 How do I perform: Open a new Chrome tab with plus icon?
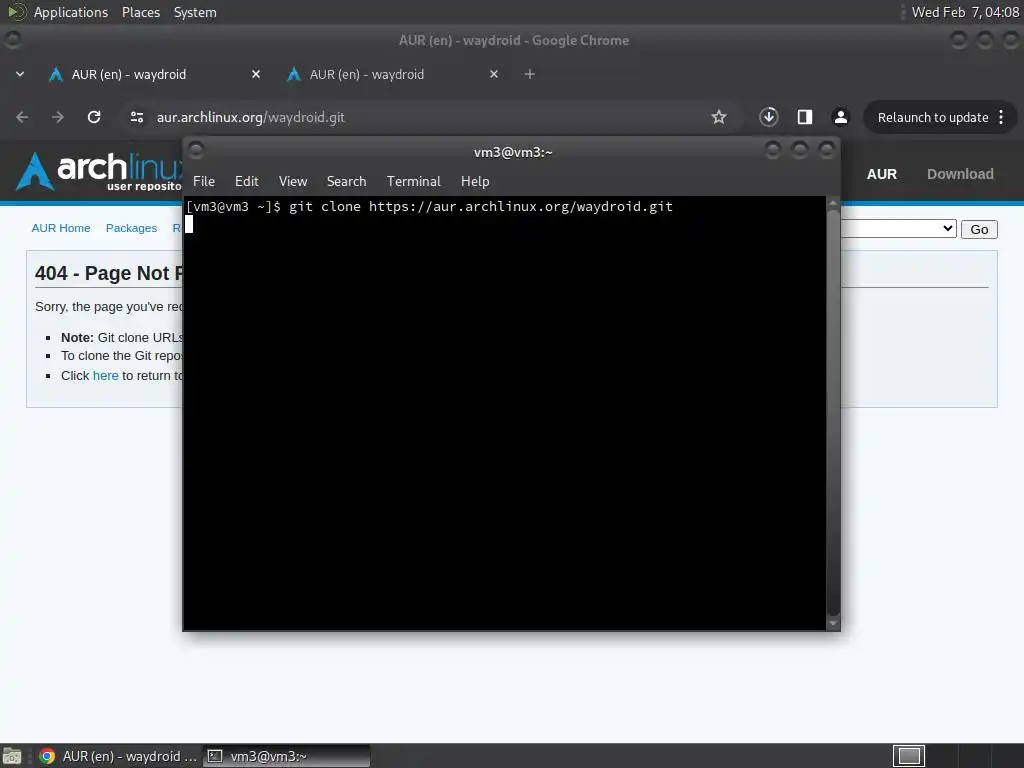click(530, 74)
